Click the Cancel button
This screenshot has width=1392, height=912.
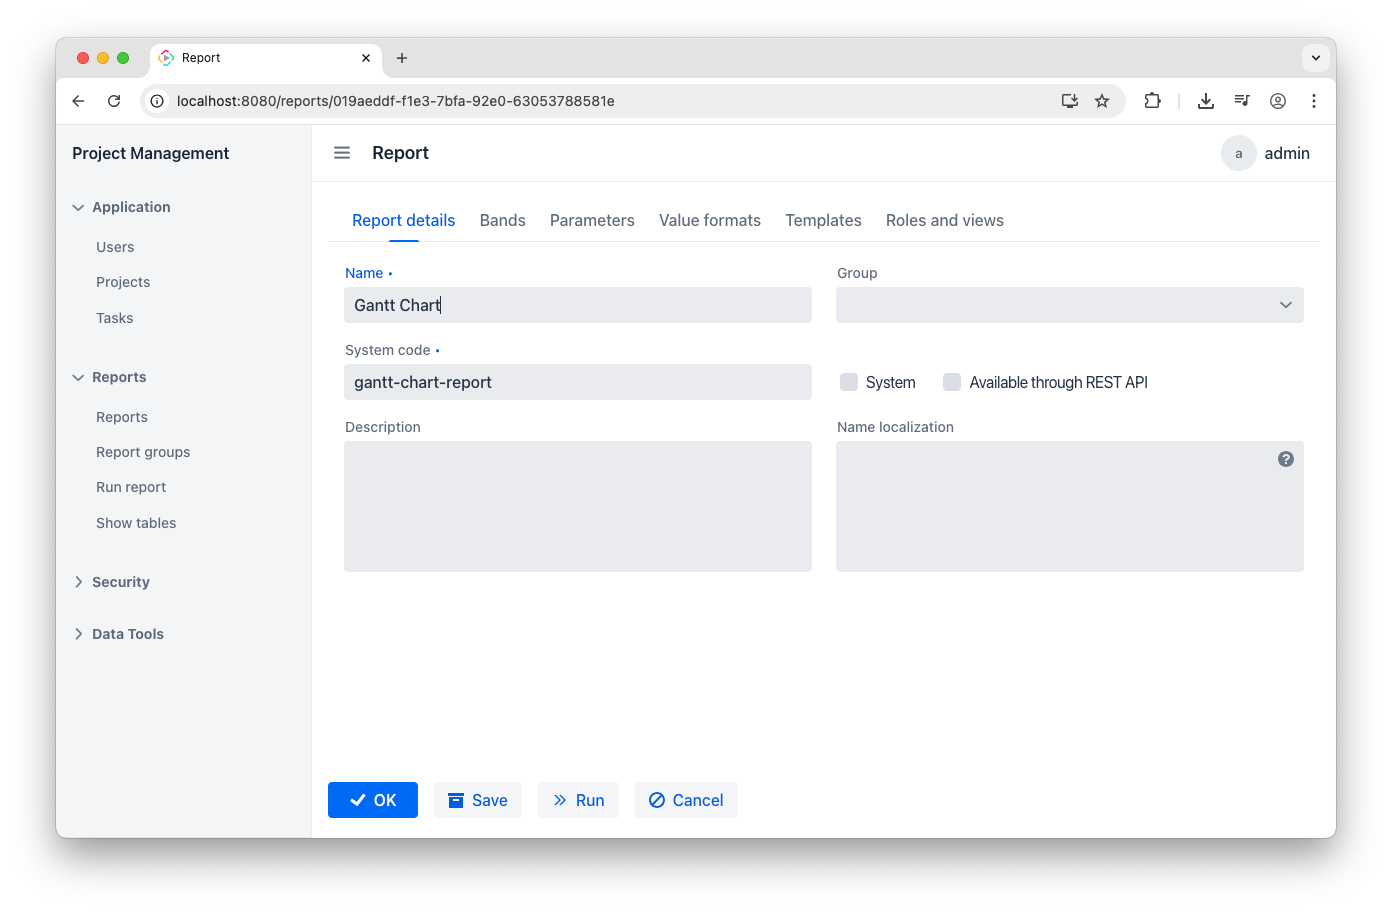tap(686, 800)
